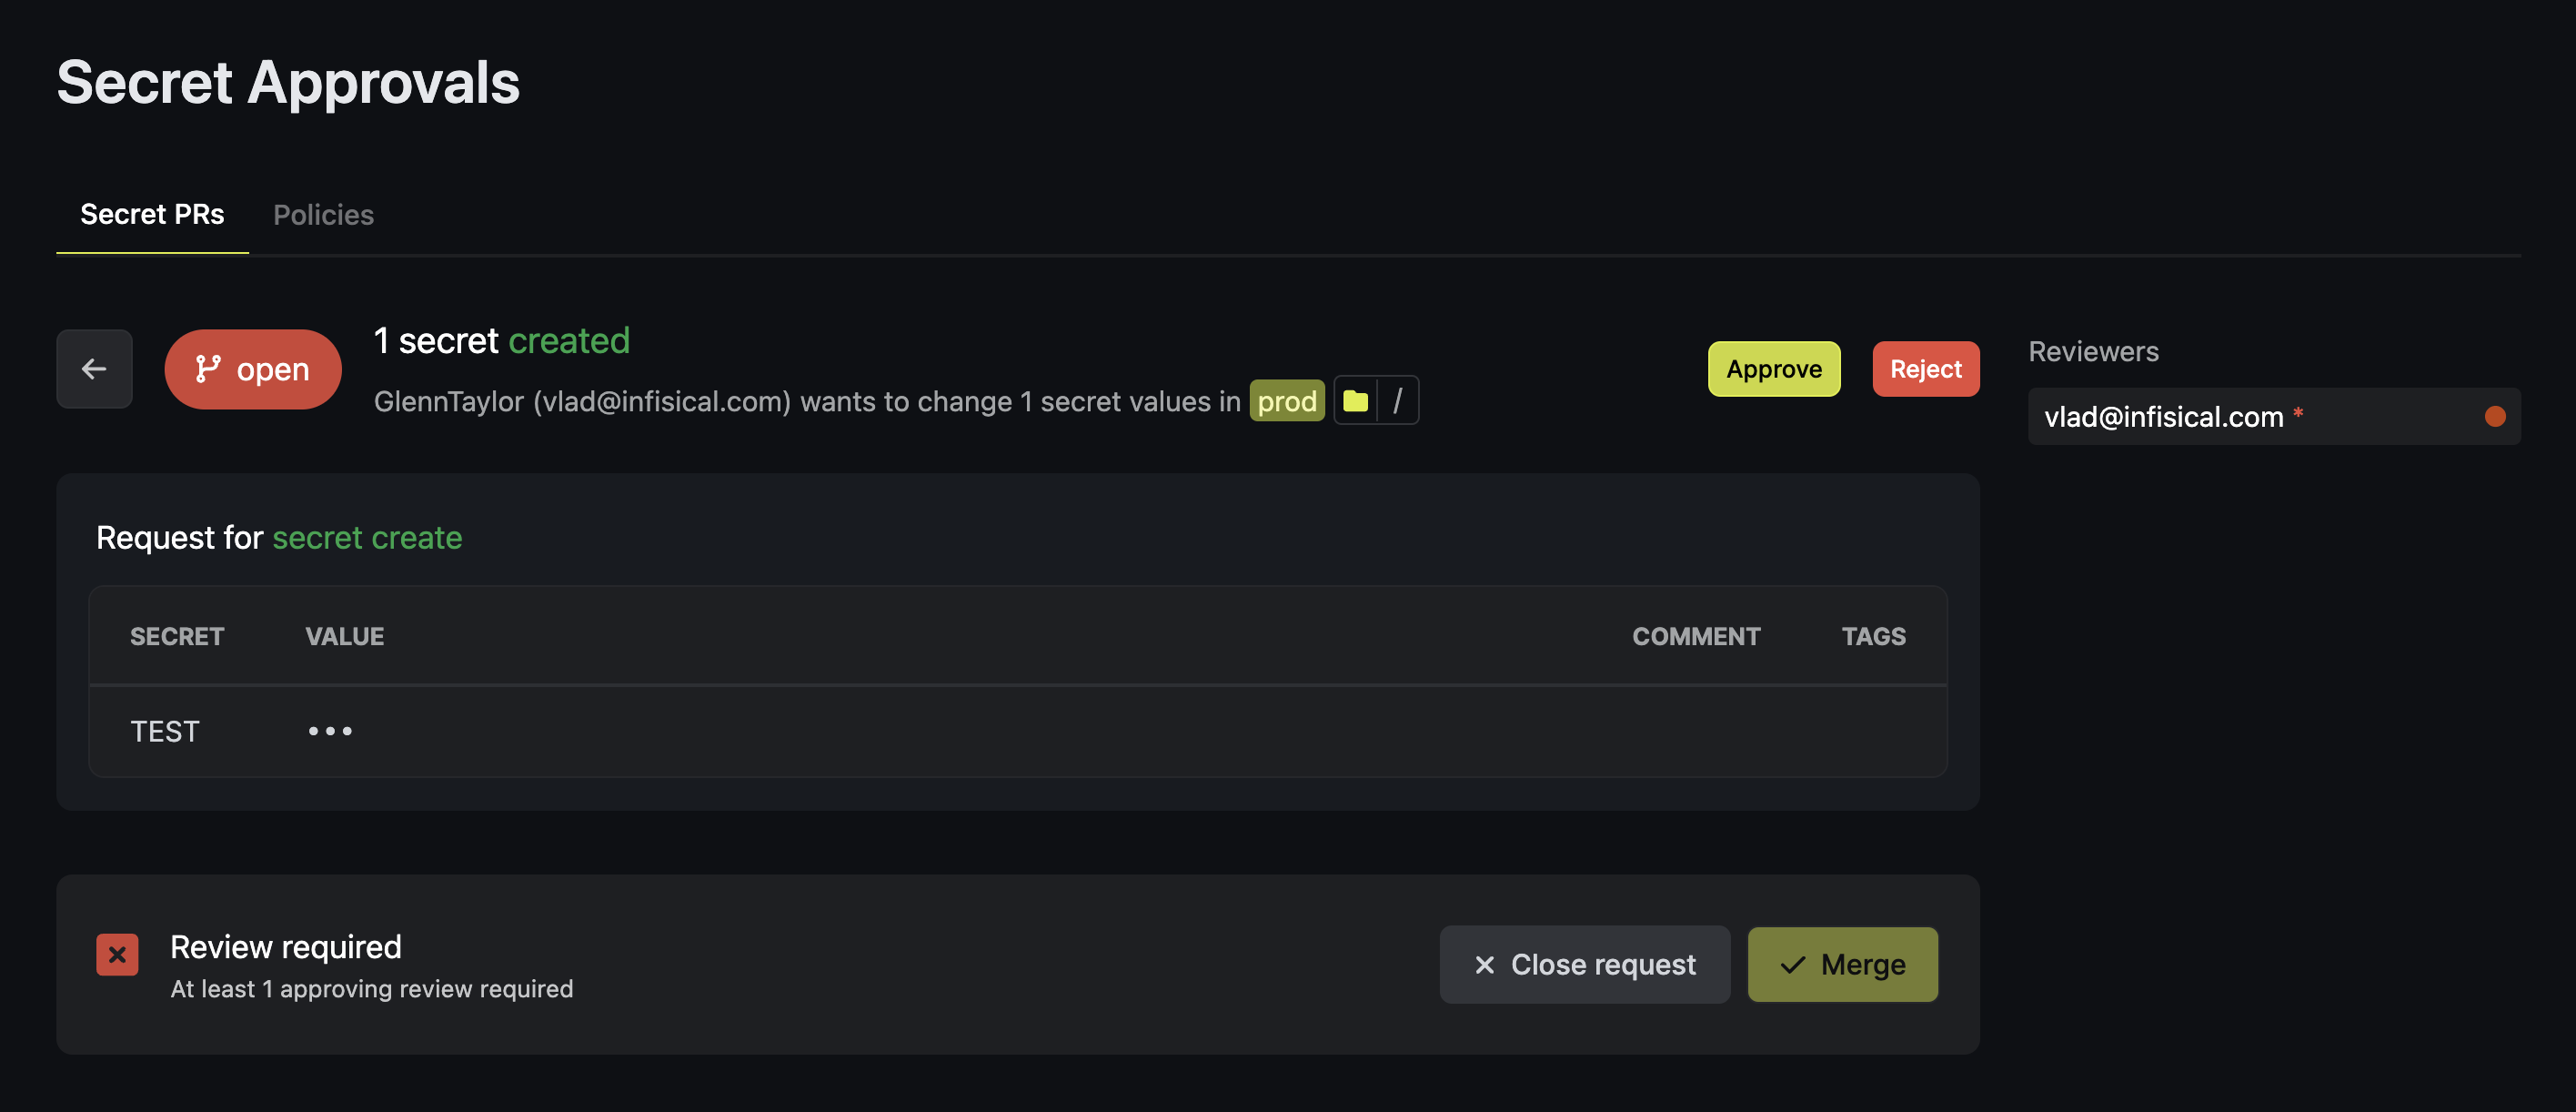Click the open status badge

253,369
